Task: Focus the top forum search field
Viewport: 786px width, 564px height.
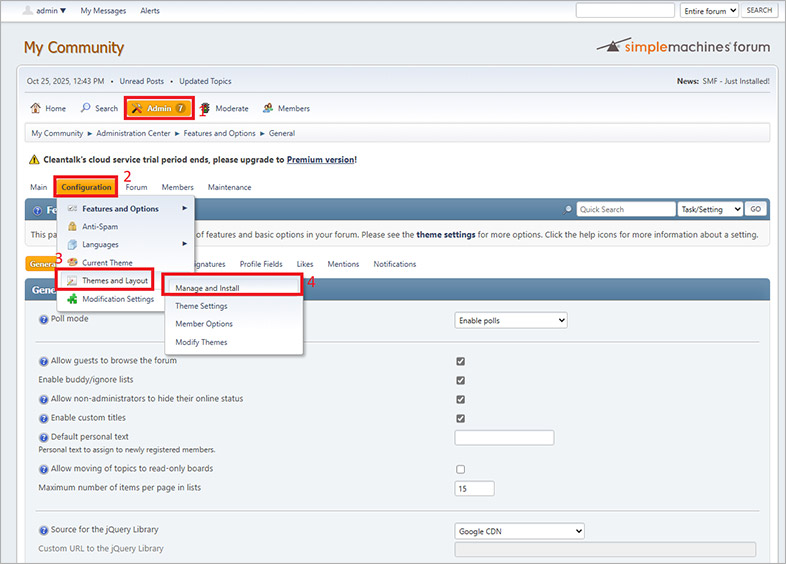Action: click(x=625, y=11)
